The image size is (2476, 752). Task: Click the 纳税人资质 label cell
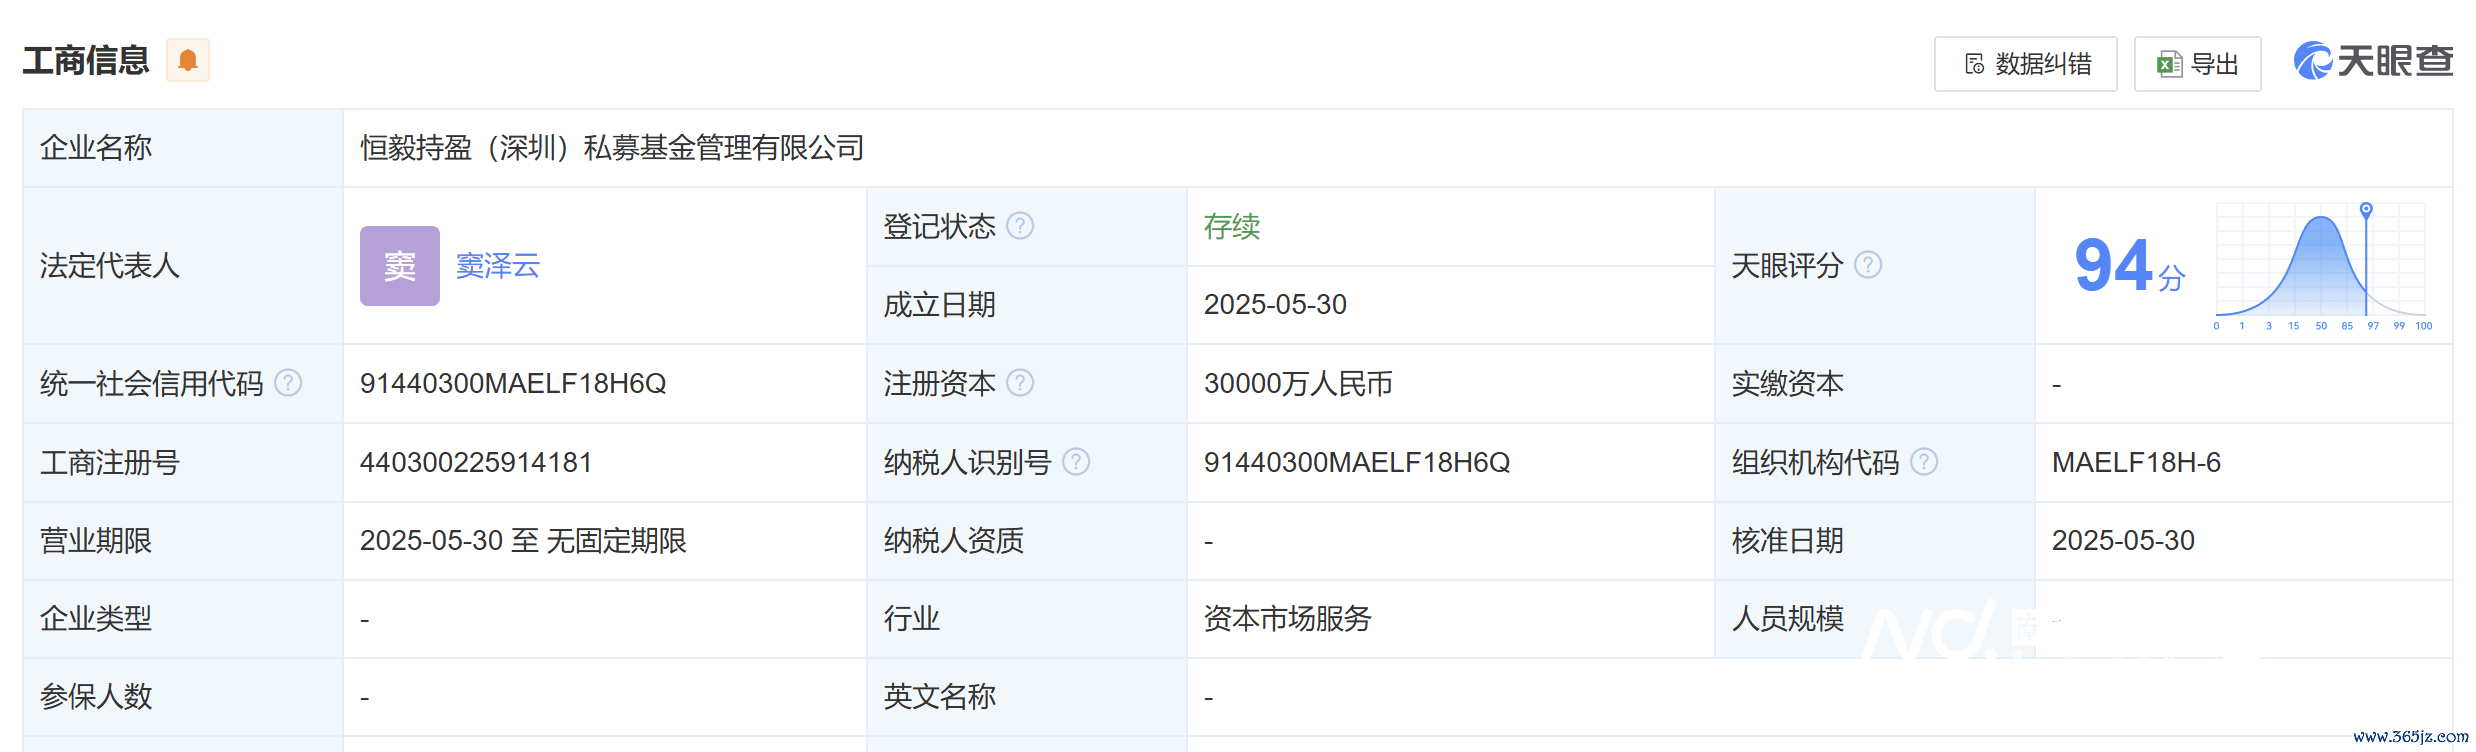click(1026, 541)
